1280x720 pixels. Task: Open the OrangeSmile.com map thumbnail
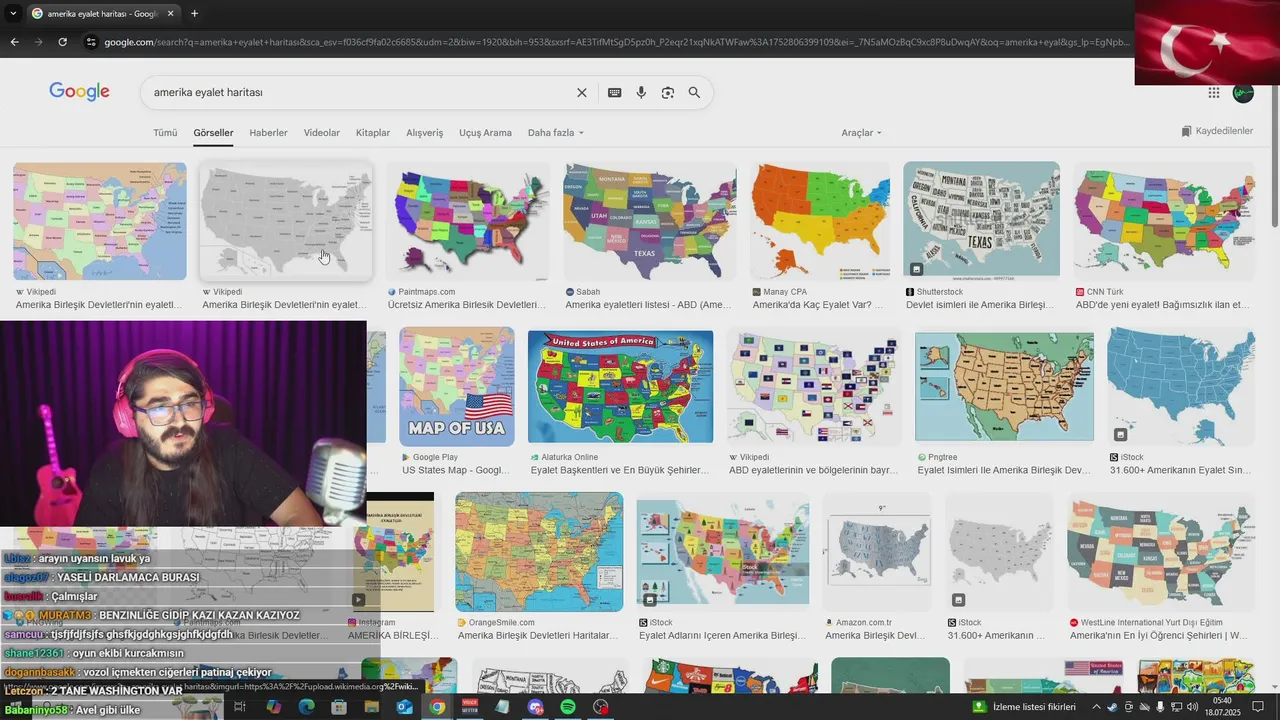[x=539, y=552]
